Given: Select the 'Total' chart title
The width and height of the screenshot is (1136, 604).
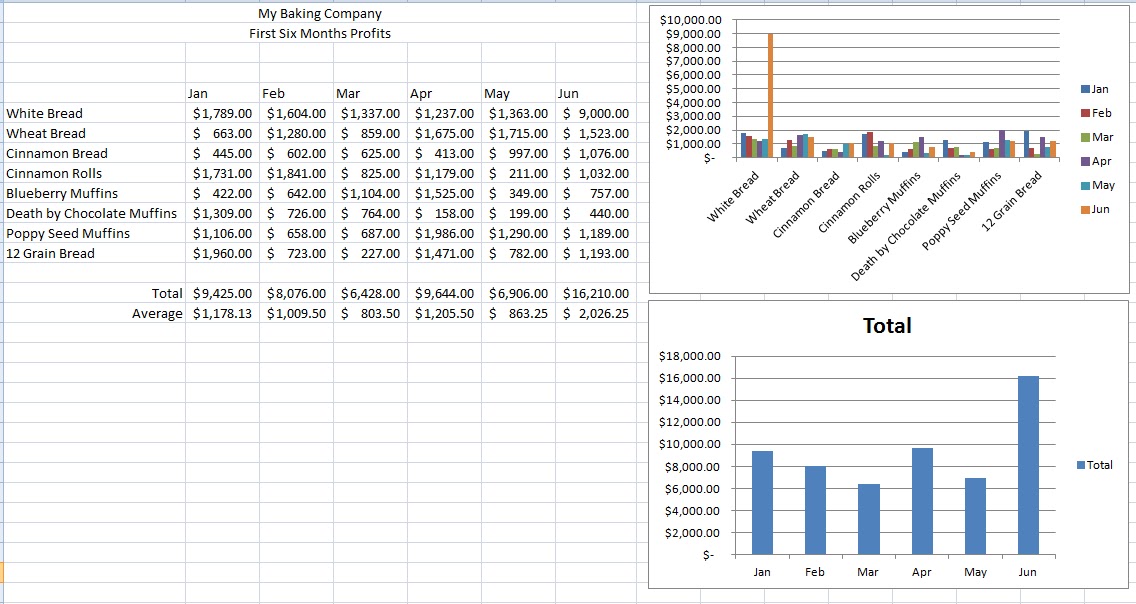Looking at the screenshot, I should [888, 325].
